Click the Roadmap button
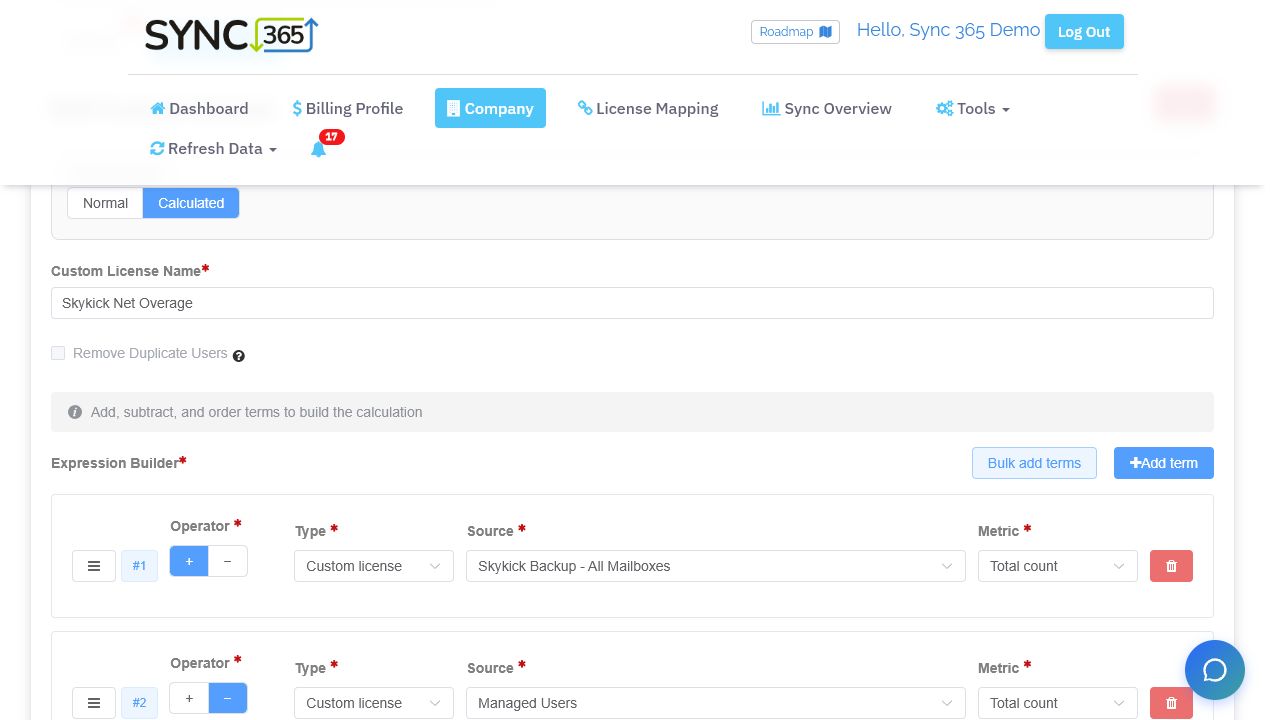Viewport: 1280px width, 720px height. [x=795, y=32]
